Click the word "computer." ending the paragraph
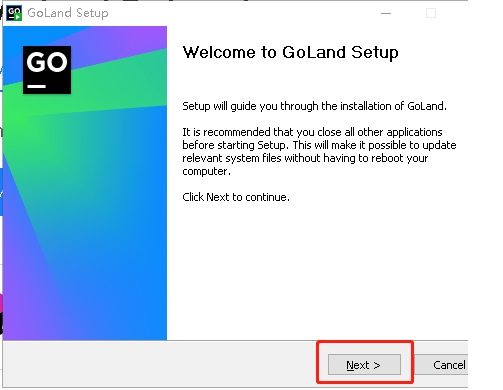Screen dimensions: 503x390 pos(206,171)
